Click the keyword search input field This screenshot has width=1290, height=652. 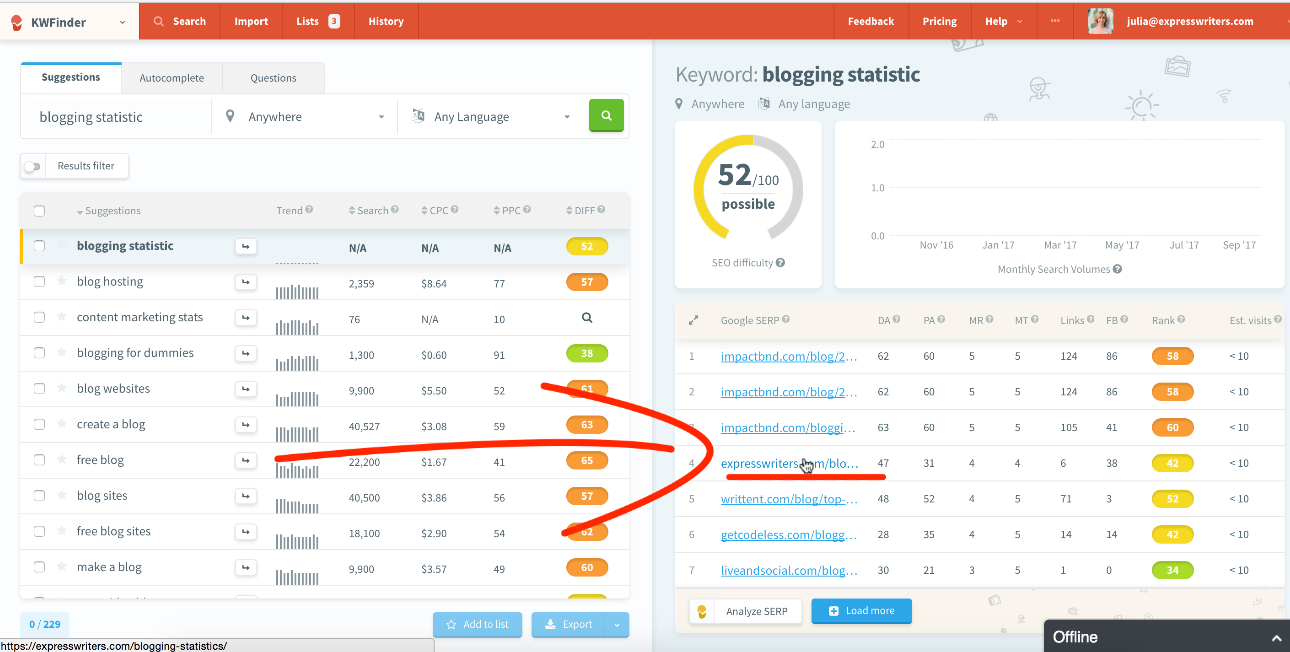click(116, 116)
